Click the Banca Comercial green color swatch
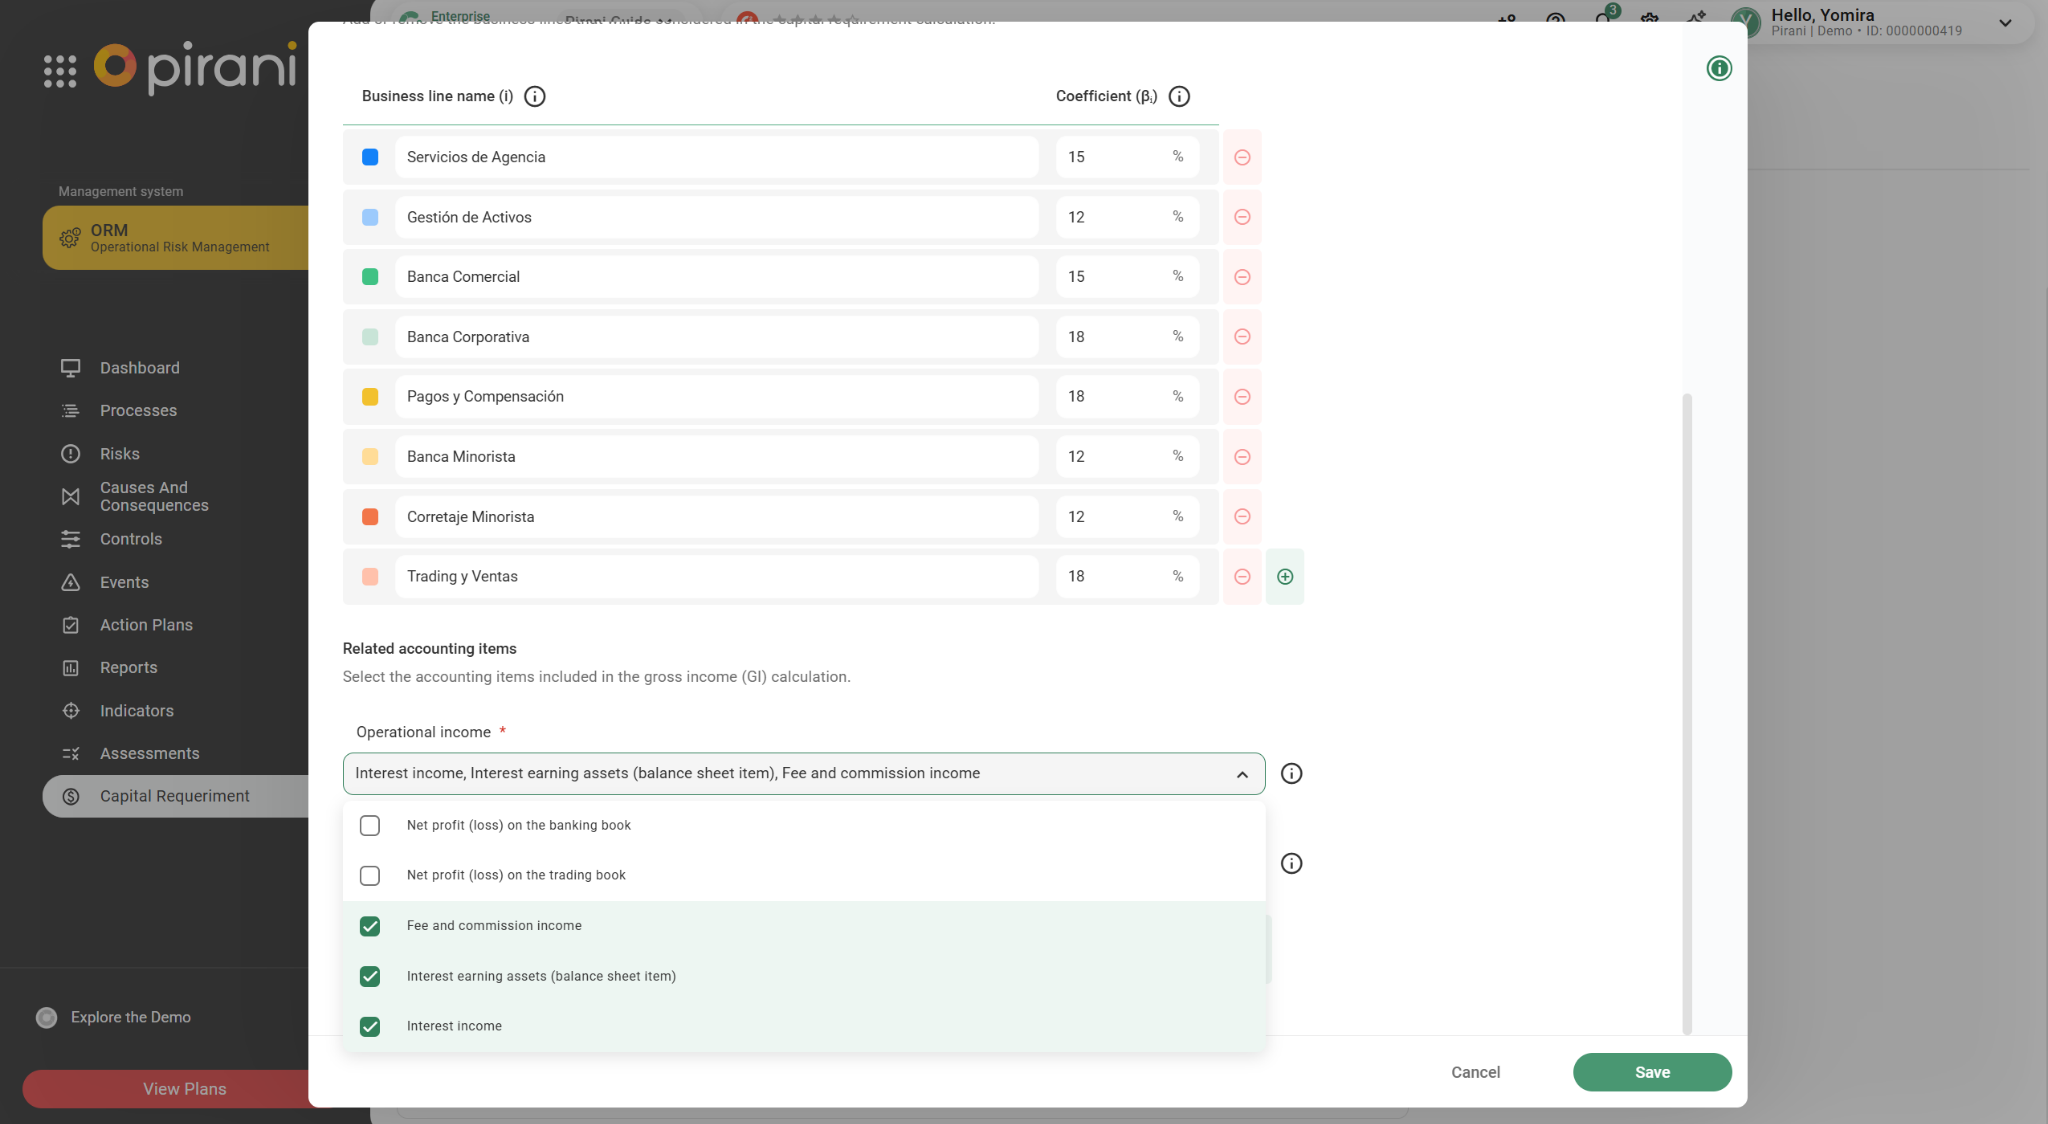This screenshot has width=2048, height=1124. pyautogui.click(x=370, y=277)
